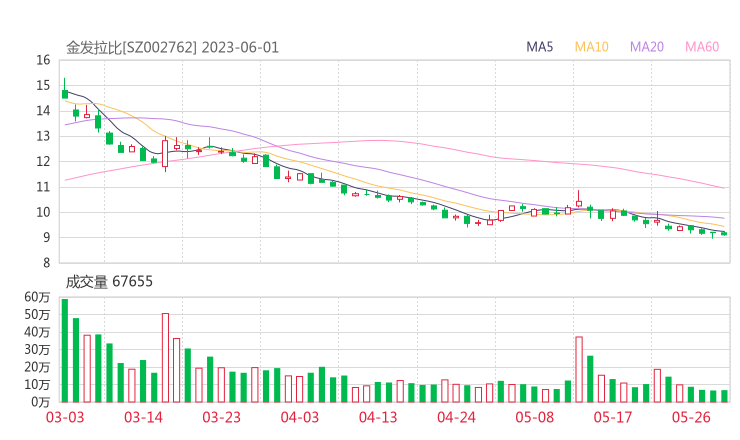Screen dimensions: 740x440
Task: Click the price axis value 16
Action: (43, 60)
